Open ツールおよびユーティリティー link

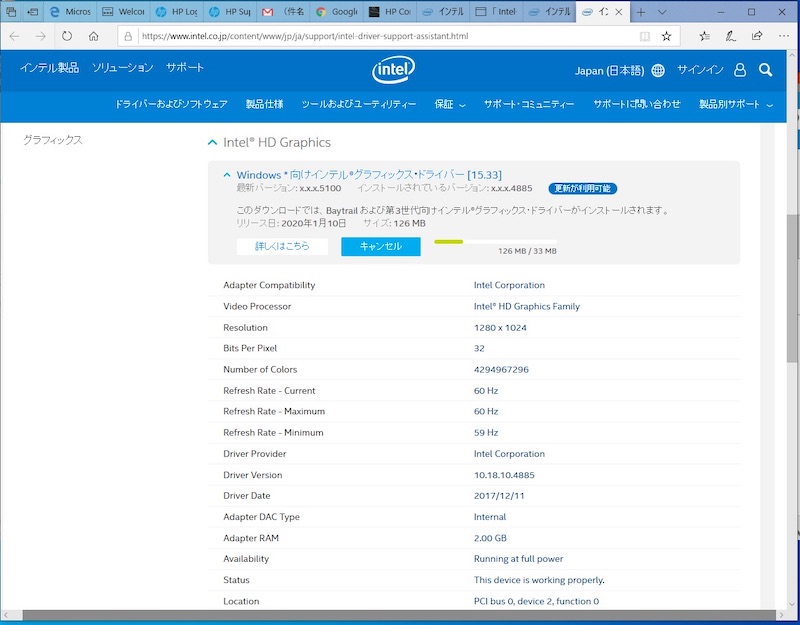click(359, 104)
